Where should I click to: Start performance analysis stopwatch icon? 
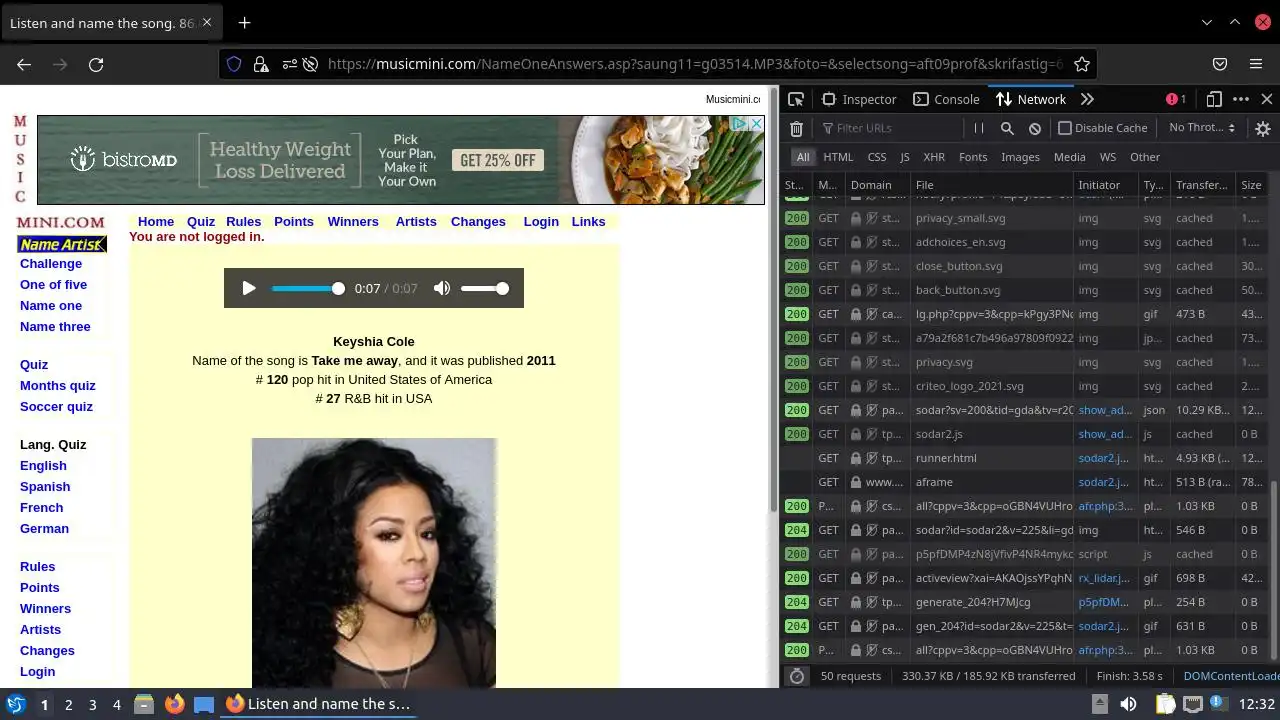point(796,676)
